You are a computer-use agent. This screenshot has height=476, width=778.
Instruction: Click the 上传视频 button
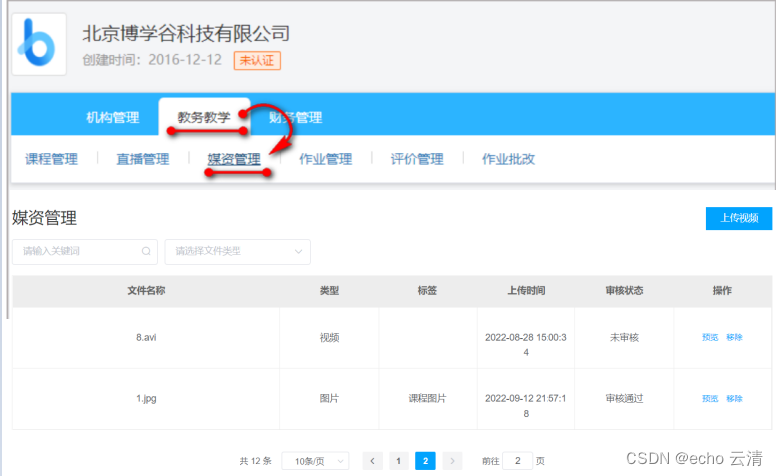pos(739,218)
